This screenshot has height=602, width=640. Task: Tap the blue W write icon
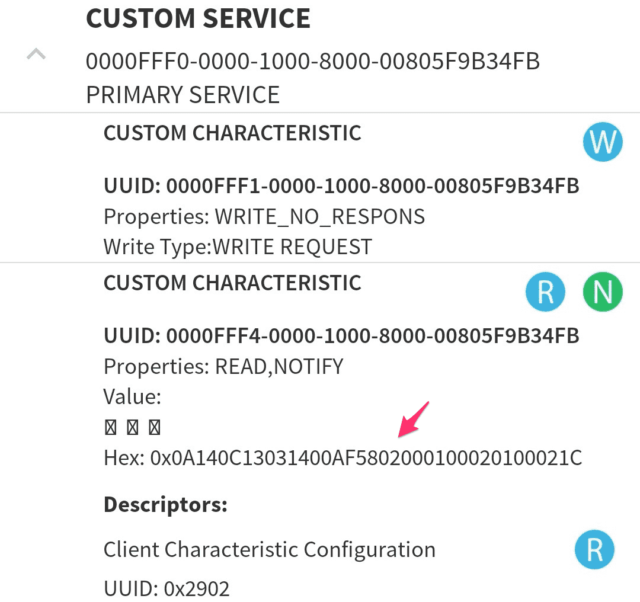pyautogui.click(x=602, y=142)
